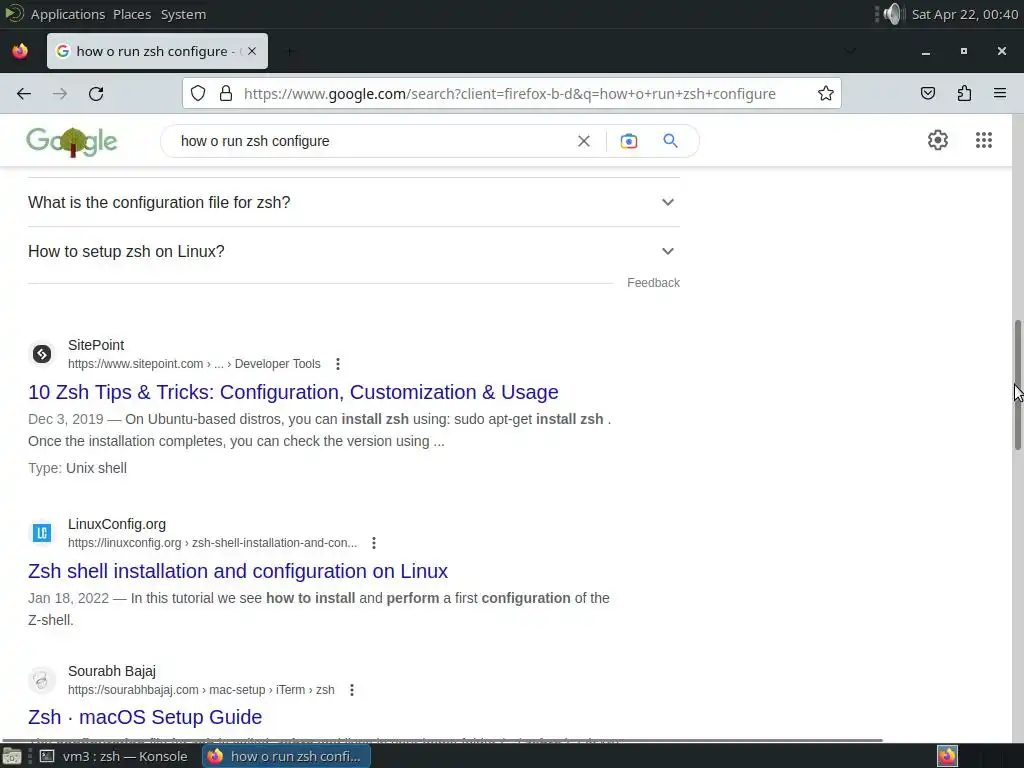The width and height of the screenshot is (1024, 768).
Task: Open the tracking protection shield icon
Action: tap(198, 93)
